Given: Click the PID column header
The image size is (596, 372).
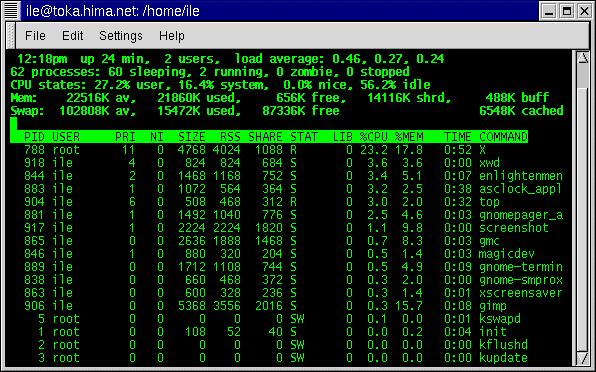Looking at the screenshot, I should click(34, 137).
